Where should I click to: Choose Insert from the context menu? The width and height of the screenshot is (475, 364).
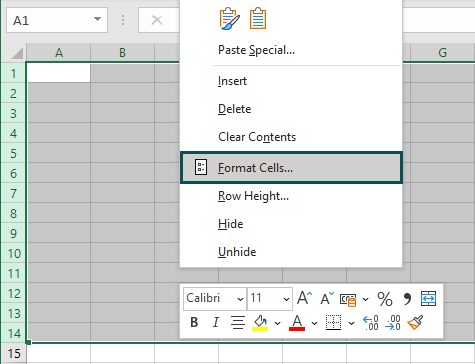pos(232,81)
